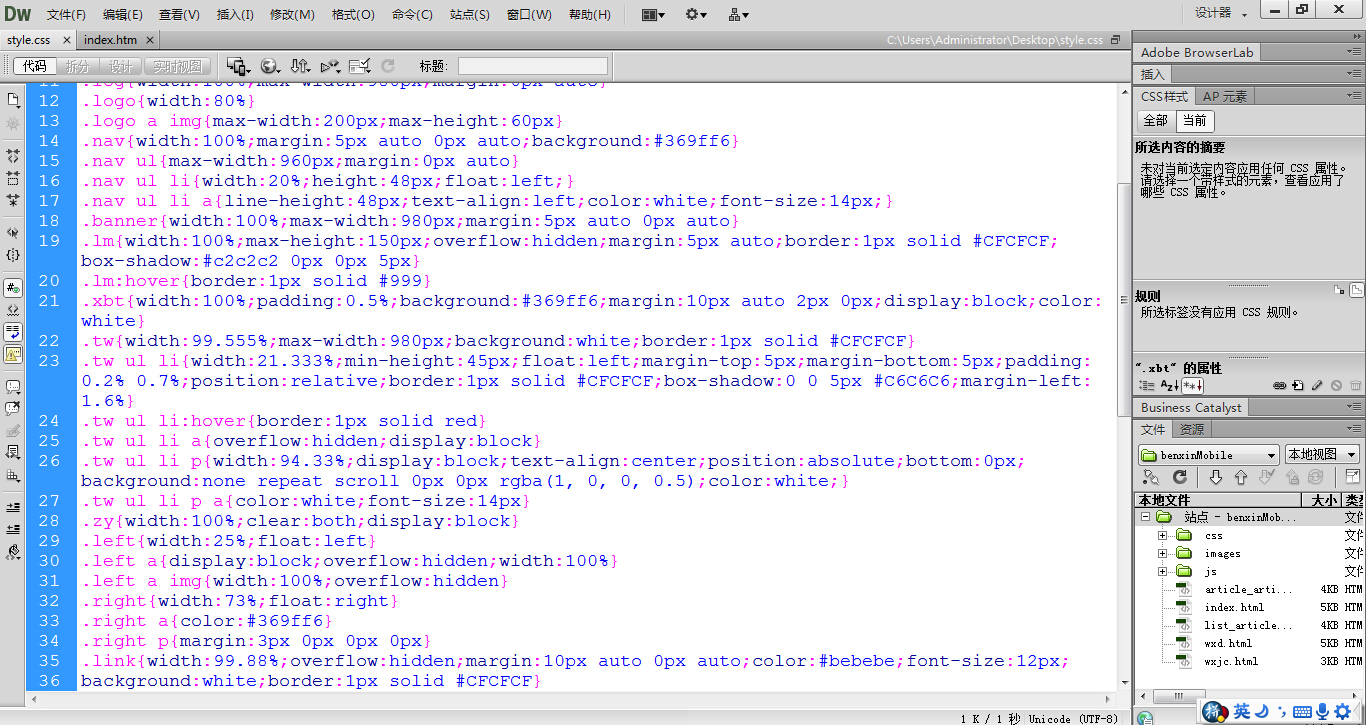Click the multiscreen preview icon in document toolbar

238,66
